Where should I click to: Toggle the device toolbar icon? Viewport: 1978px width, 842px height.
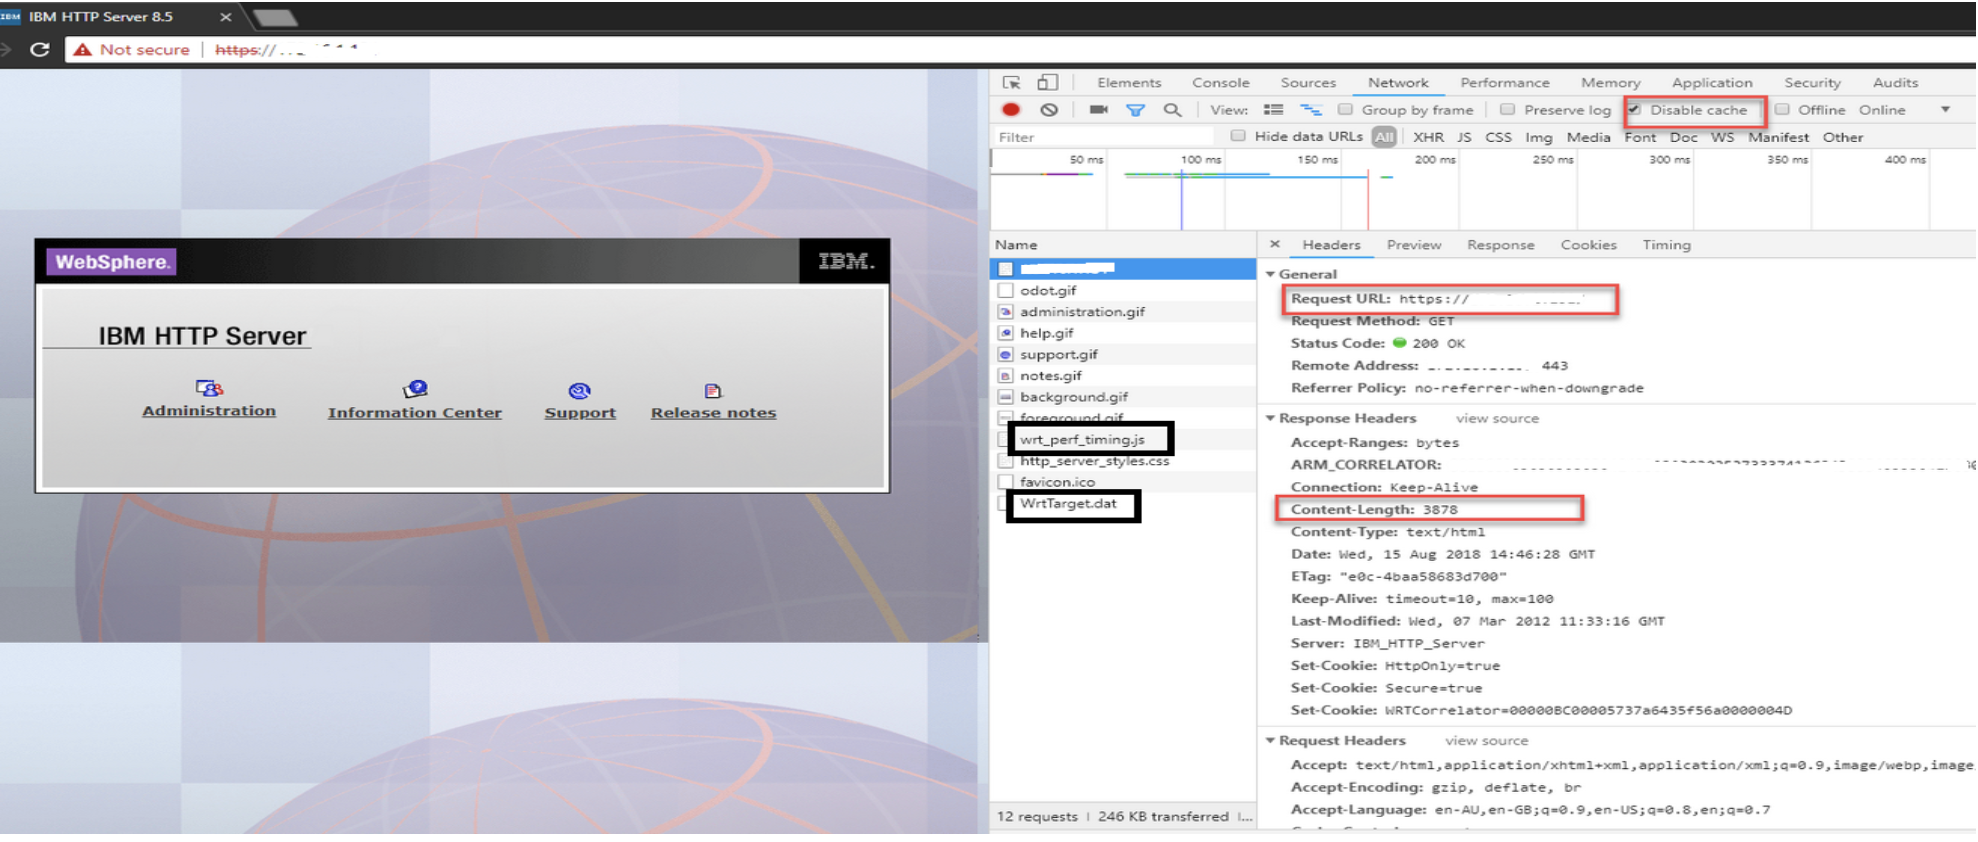tap(1047, 82)
